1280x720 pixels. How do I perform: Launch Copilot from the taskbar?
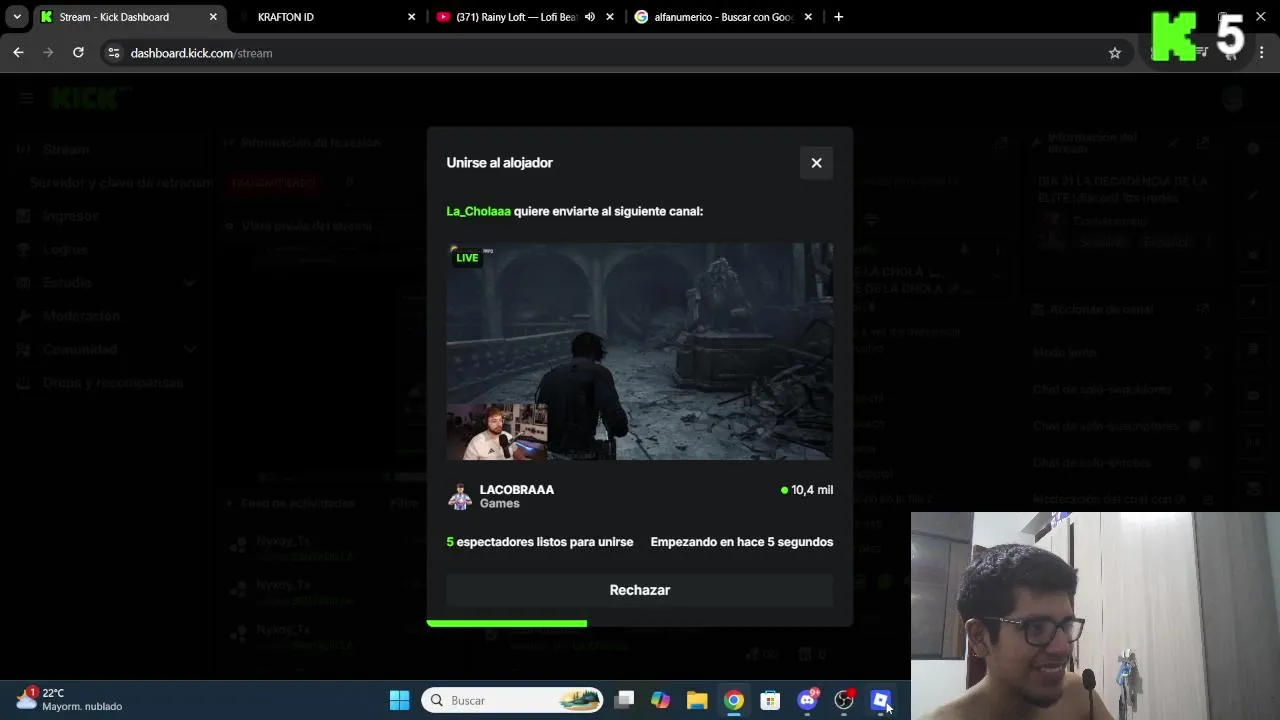point(660,700)
